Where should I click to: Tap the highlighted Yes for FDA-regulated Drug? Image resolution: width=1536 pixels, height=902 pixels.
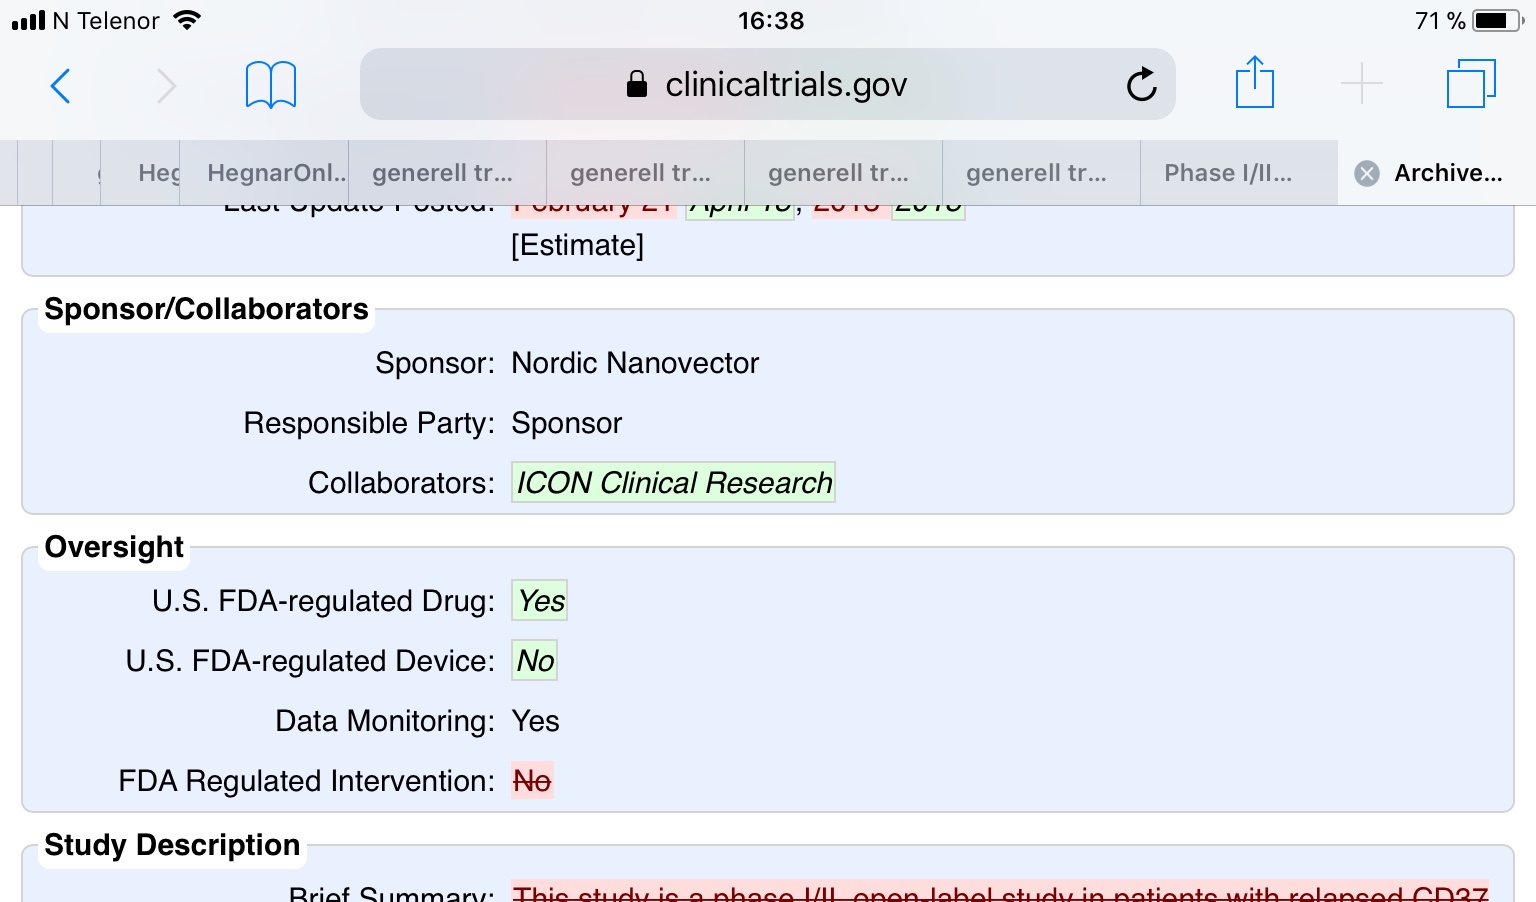[540, 601]
